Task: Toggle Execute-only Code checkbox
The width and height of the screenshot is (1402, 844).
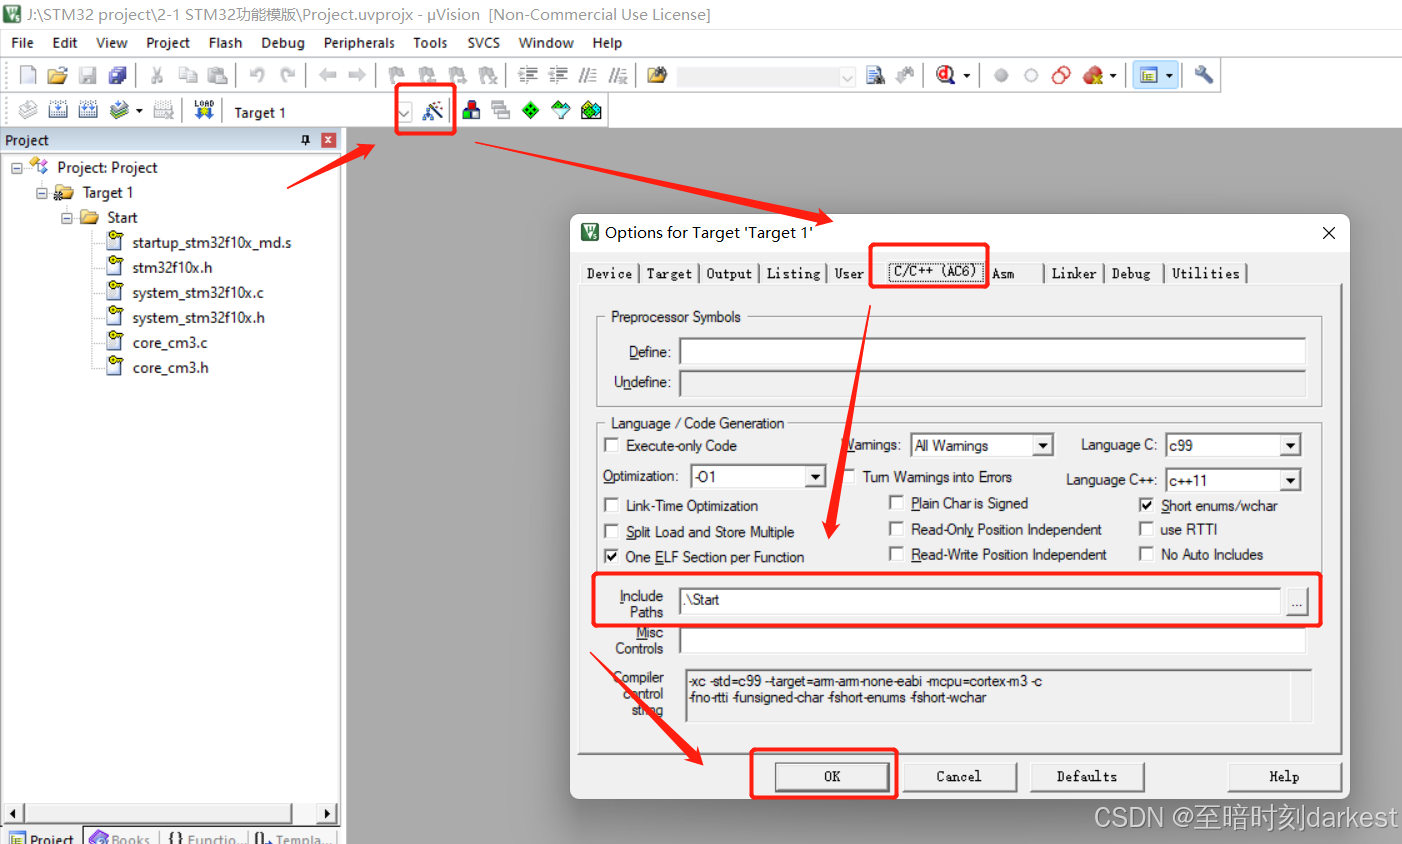Action: (612, 445)
